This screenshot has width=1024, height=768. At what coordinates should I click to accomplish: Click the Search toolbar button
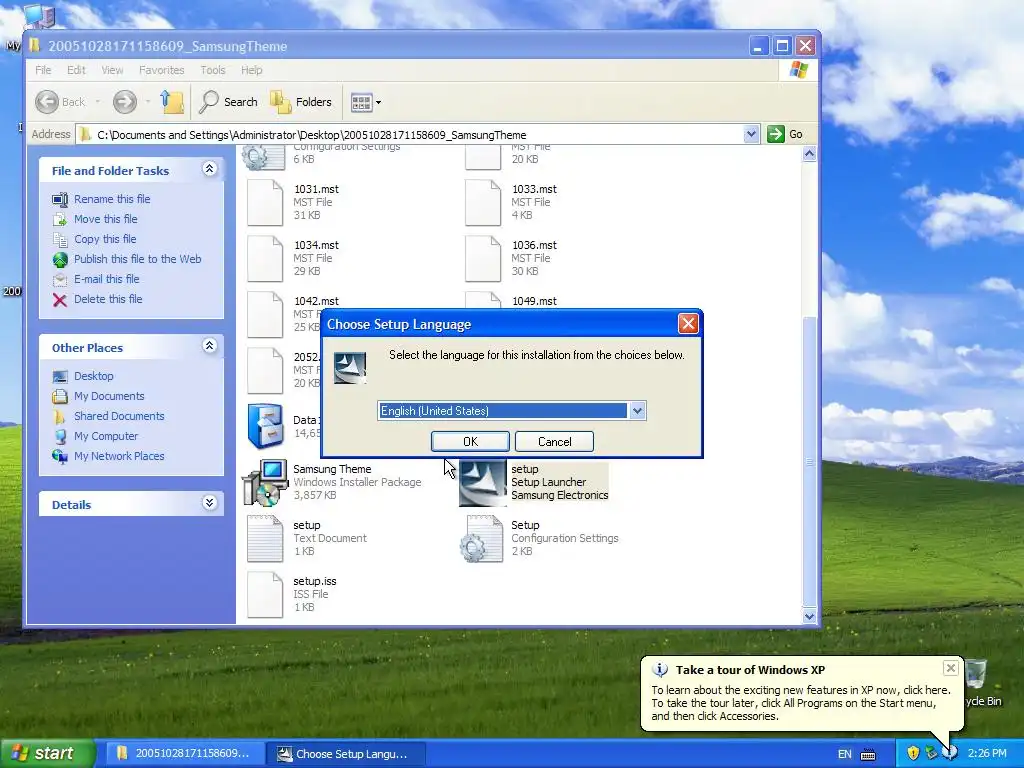click(229, 102)
